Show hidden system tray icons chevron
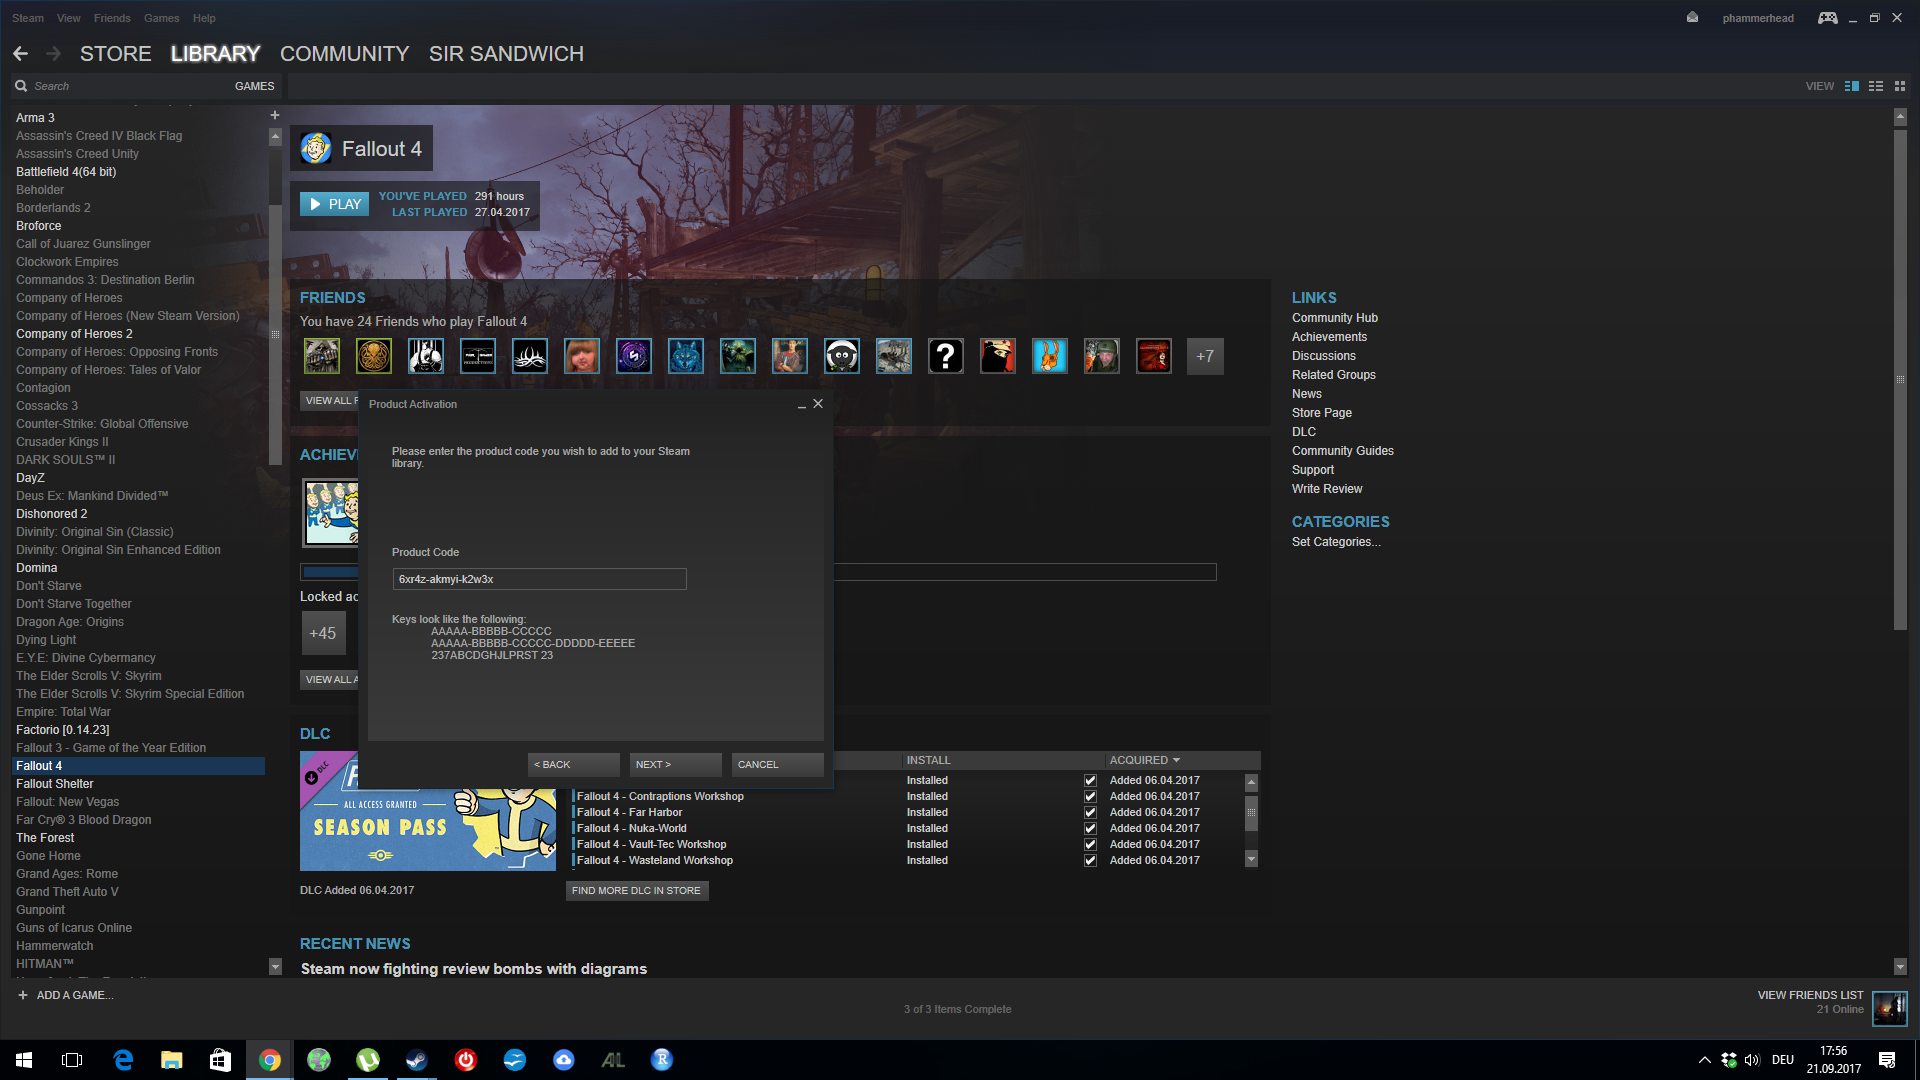The image size is (1920, 1080). tap(1704, 1060)
